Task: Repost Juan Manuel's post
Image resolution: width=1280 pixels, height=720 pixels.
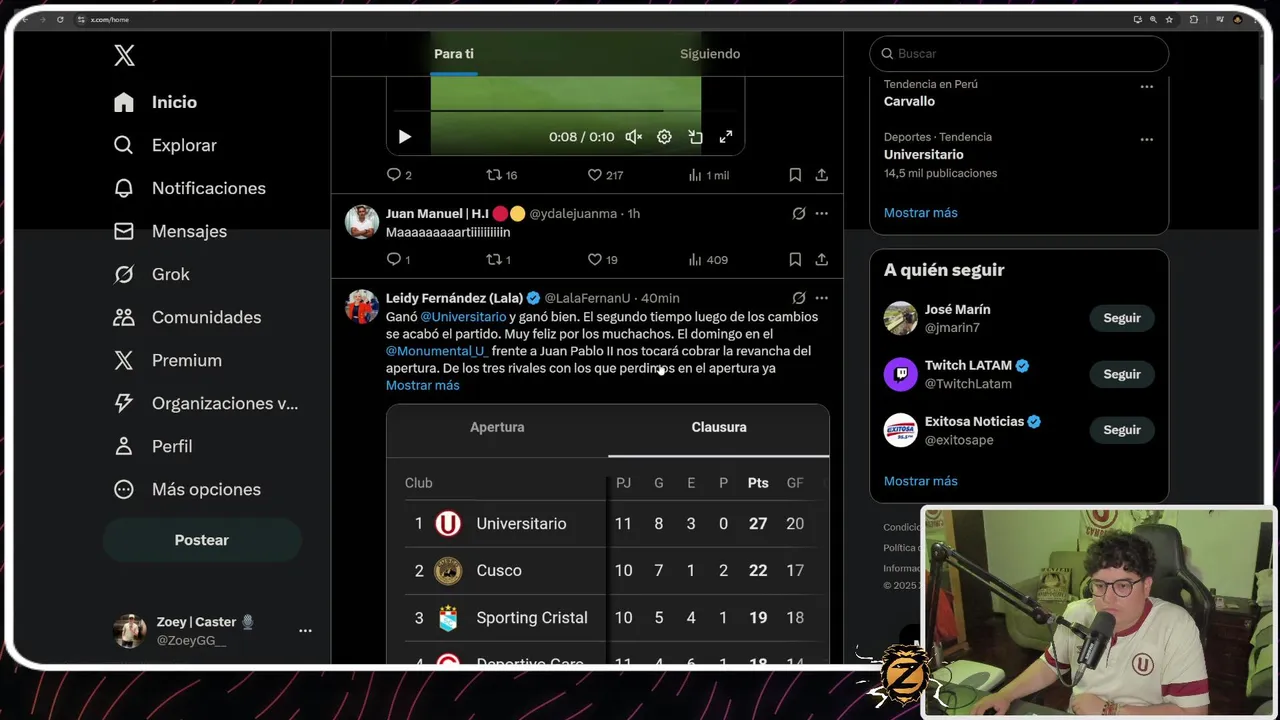Action: coord(498,260)
